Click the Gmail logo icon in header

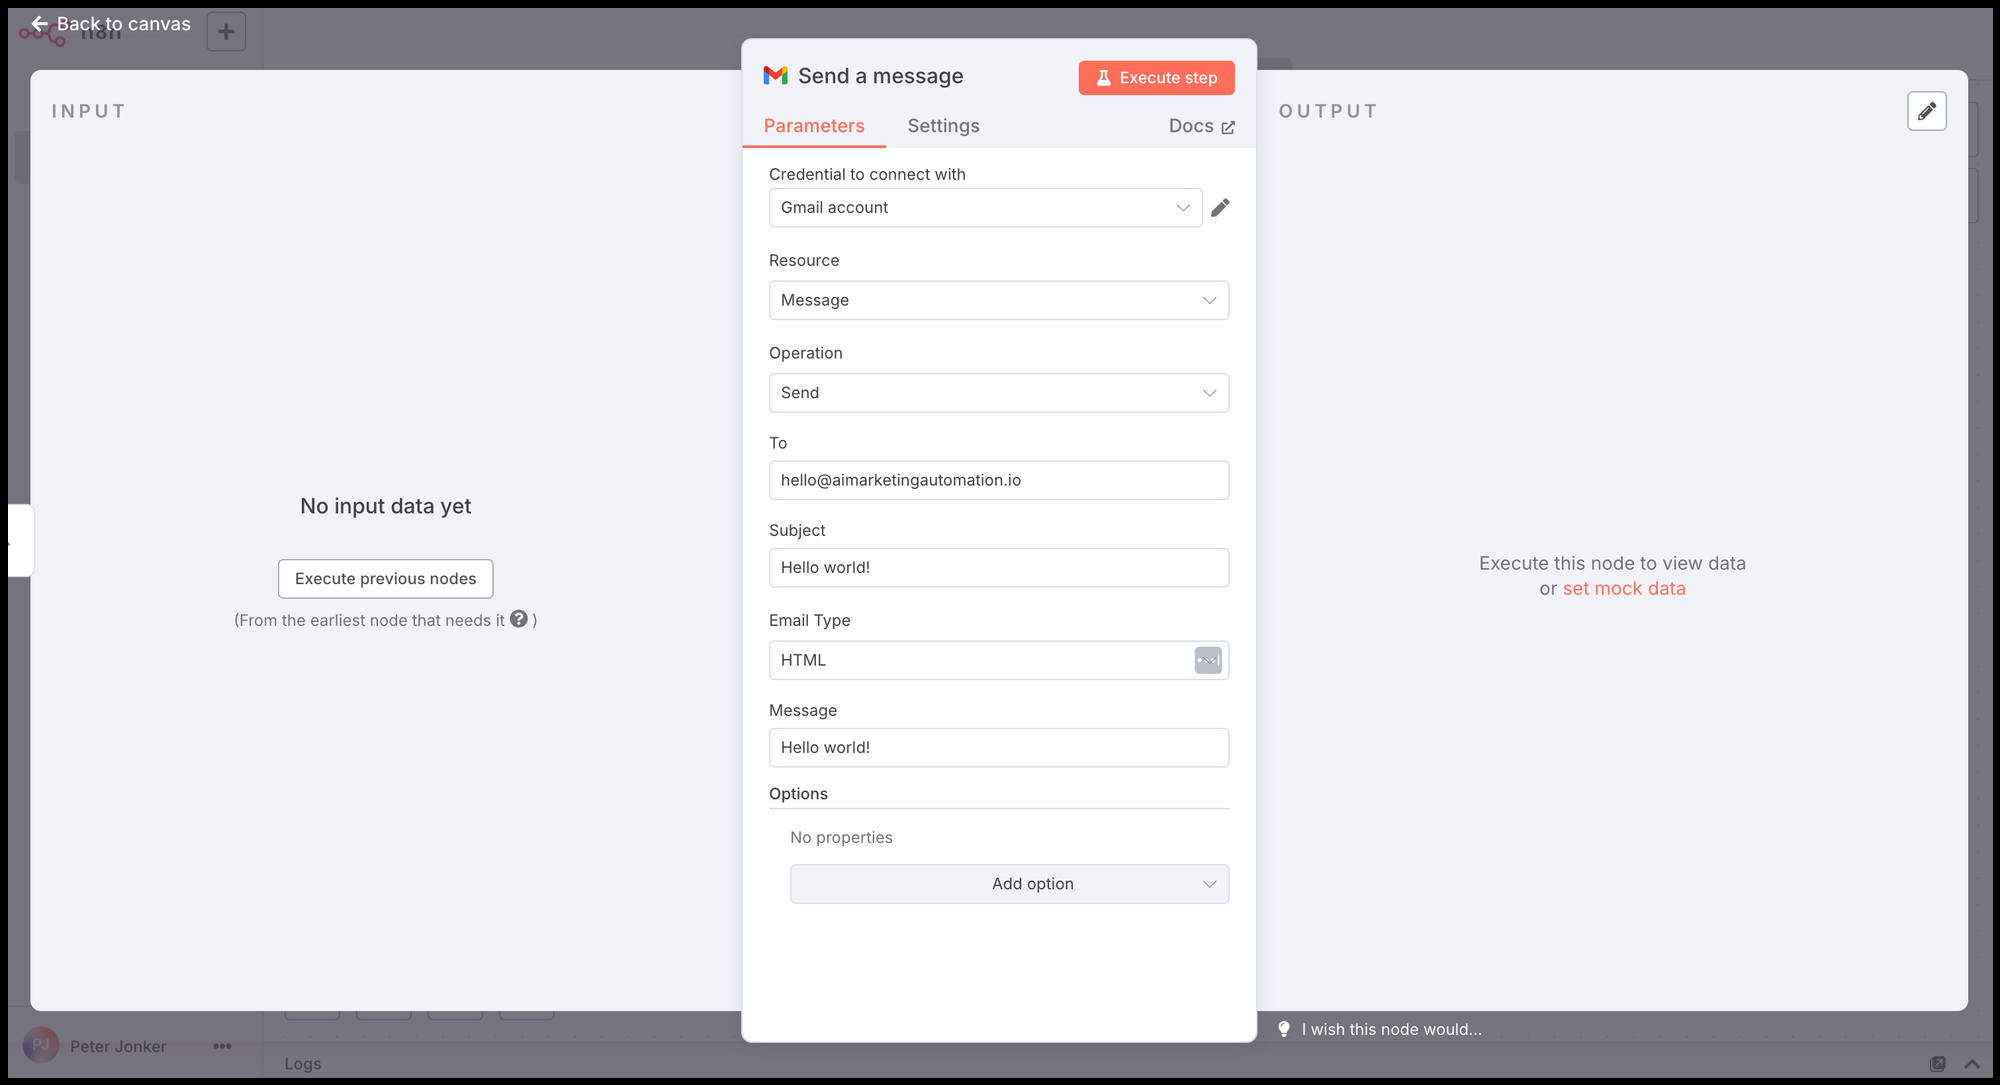(775, 76)
